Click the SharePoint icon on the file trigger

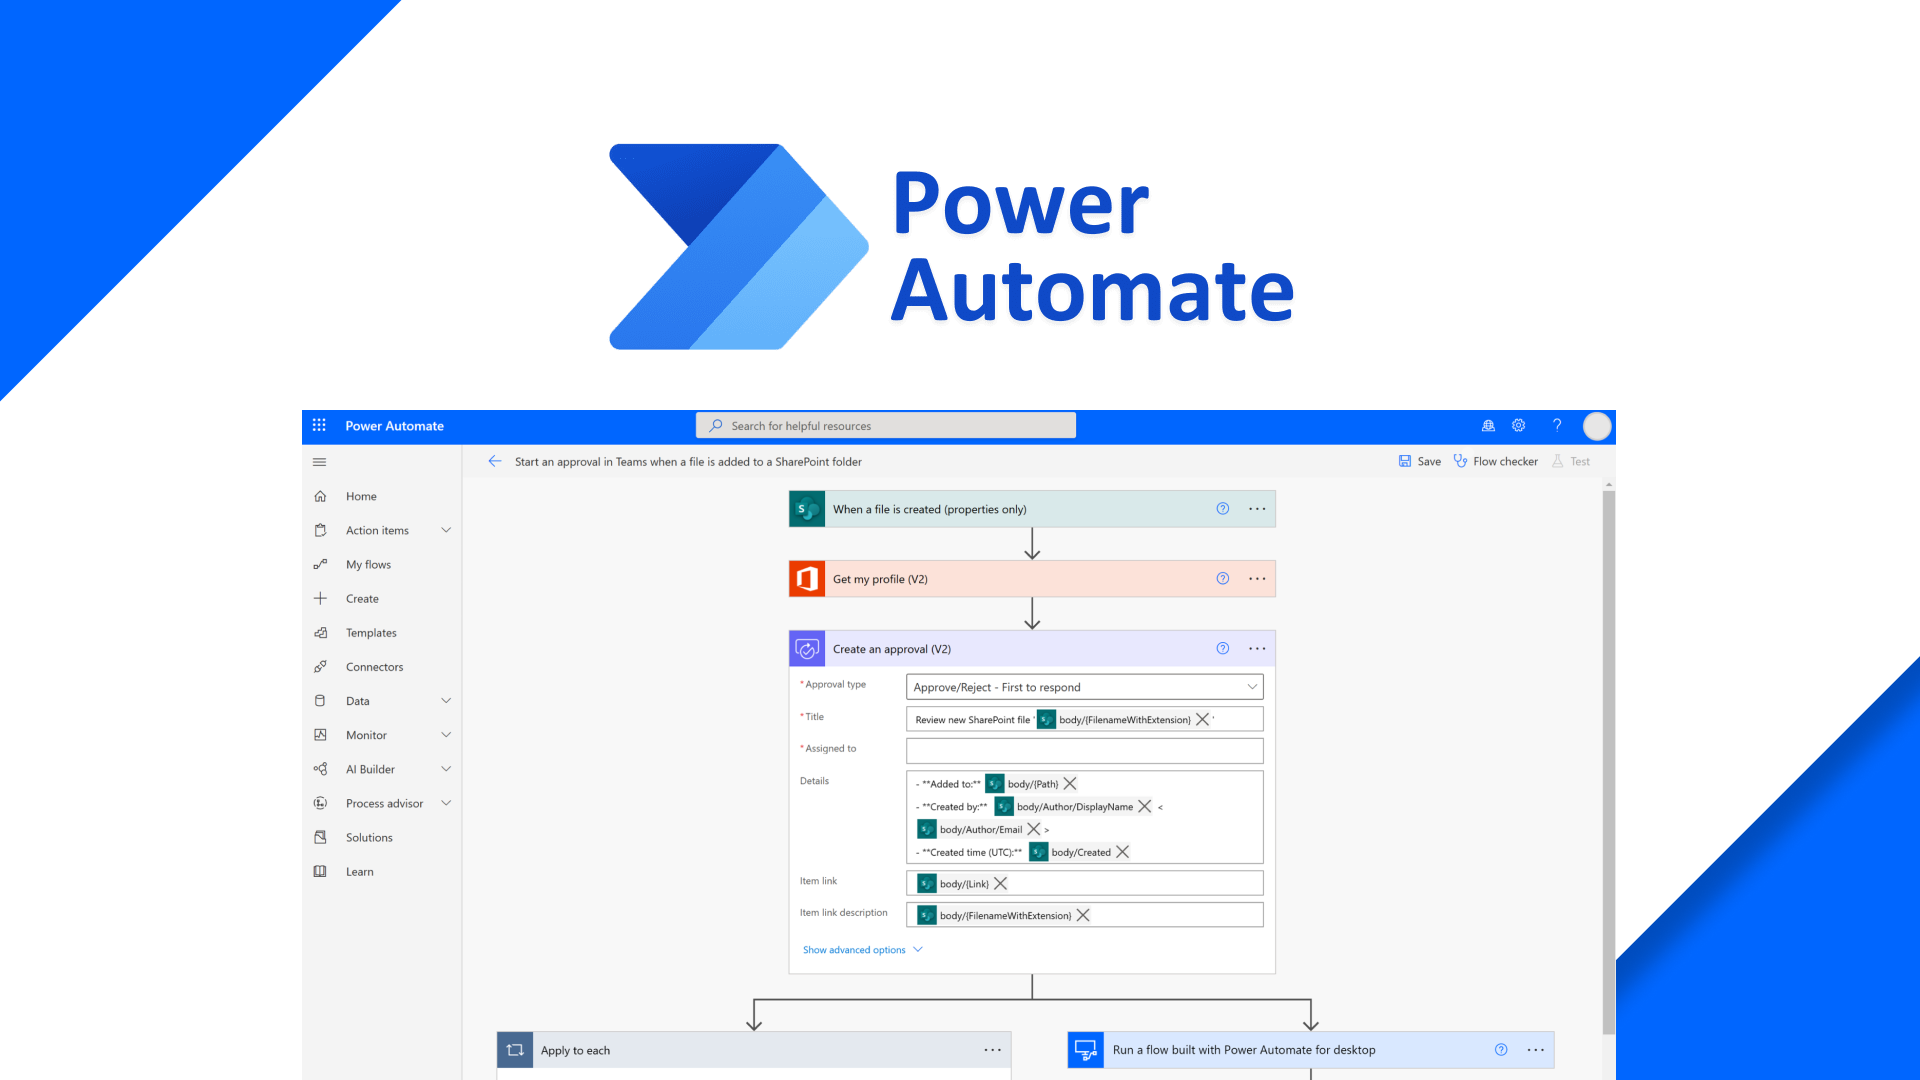click(807, 508)
